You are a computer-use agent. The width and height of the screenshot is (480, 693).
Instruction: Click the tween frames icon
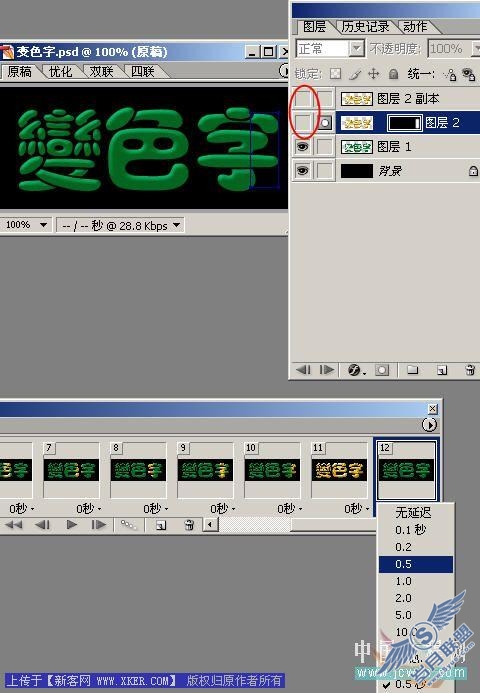[129, 525]
